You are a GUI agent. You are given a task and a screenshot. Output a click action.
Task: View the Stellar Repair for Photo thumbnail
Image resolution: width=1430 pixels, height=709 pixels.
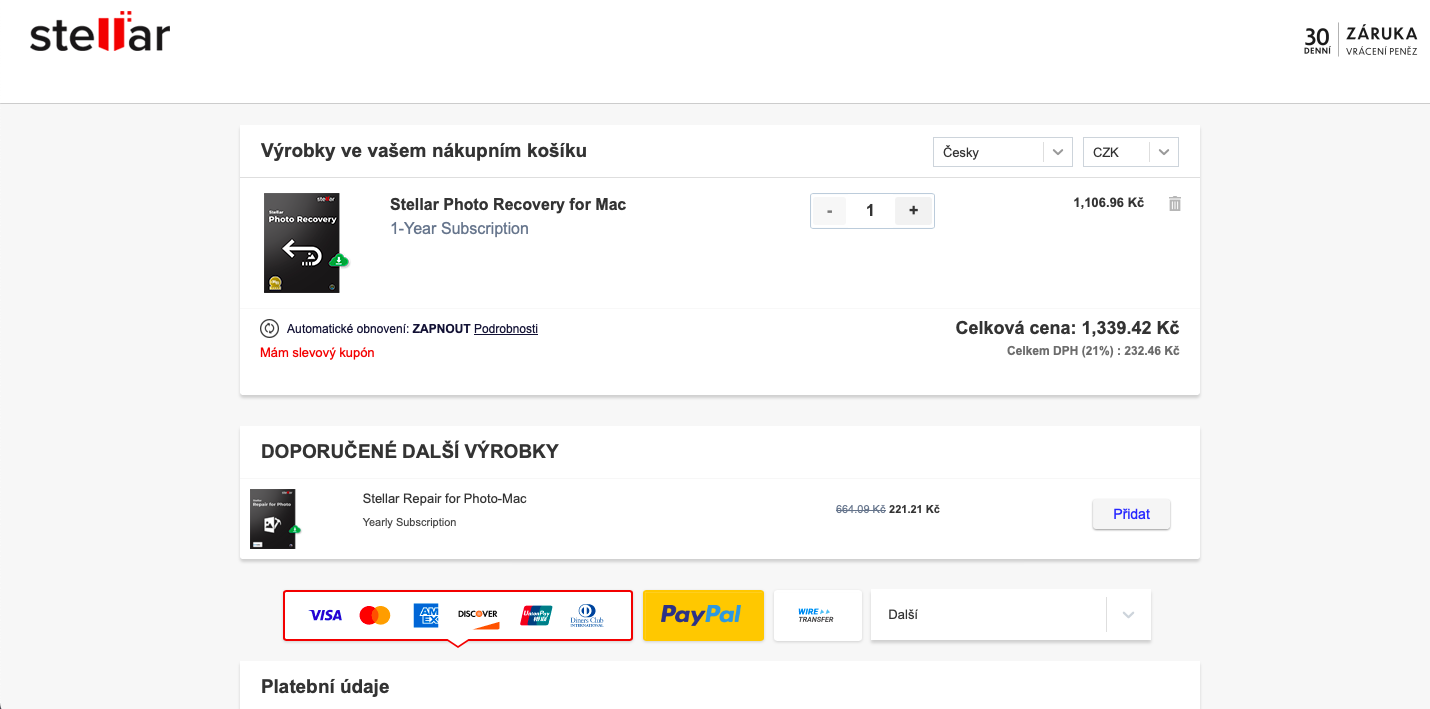tap(272, 518)
